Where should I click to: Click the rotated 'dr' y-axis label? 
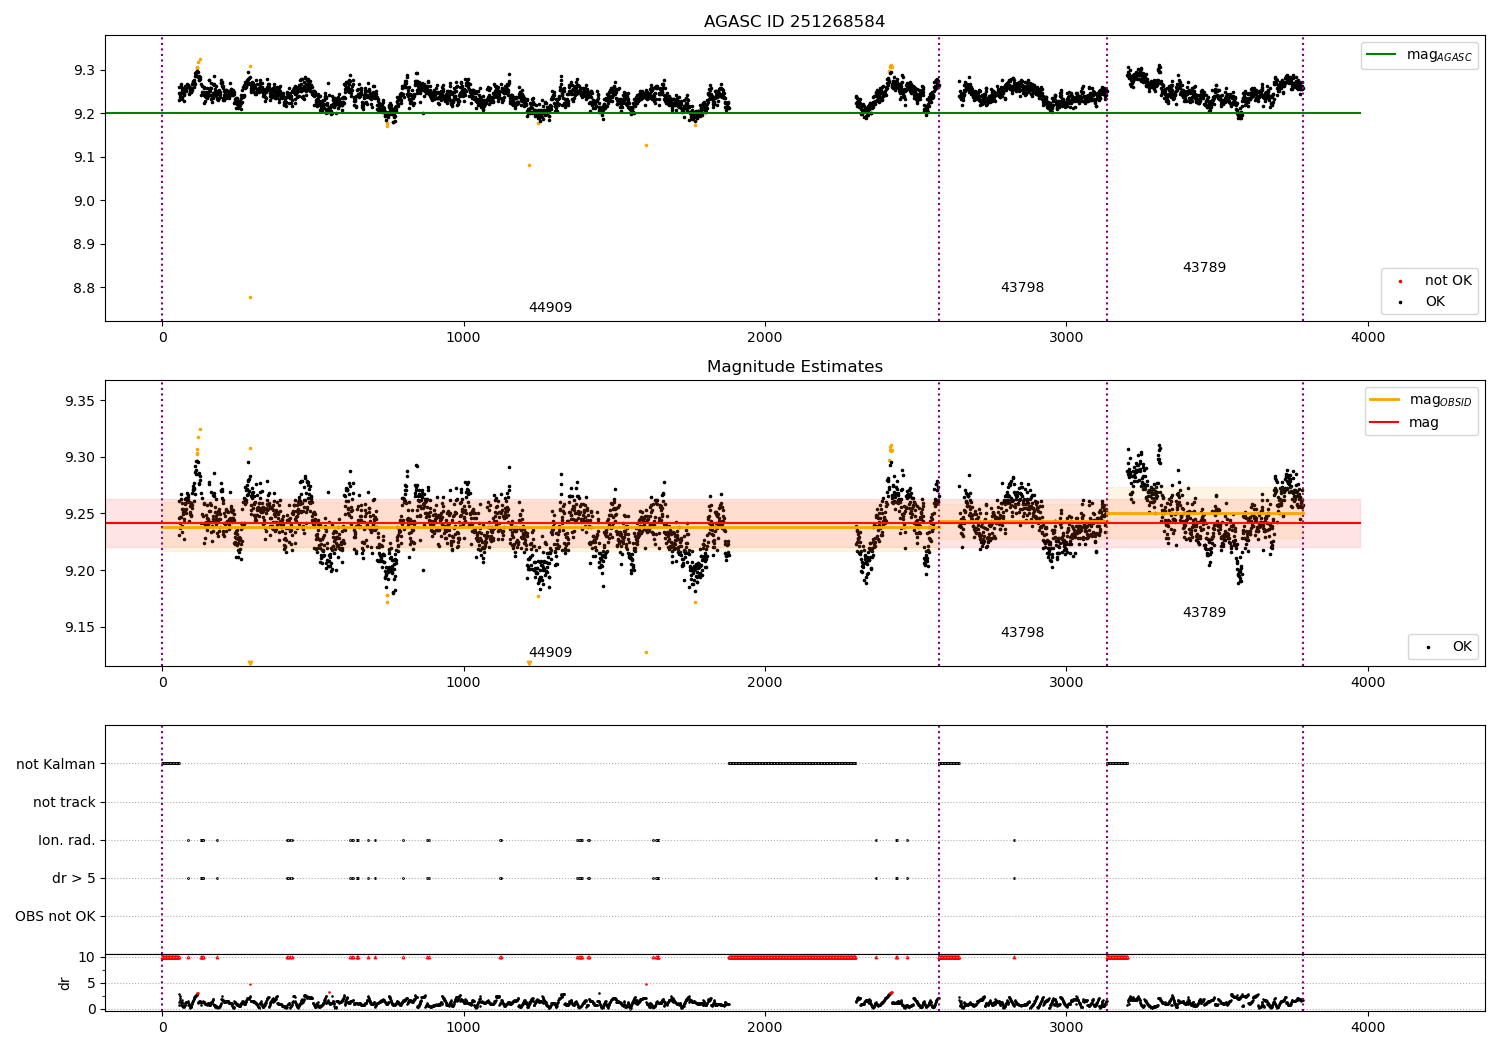pyautogui.click(x=65, y=983)
